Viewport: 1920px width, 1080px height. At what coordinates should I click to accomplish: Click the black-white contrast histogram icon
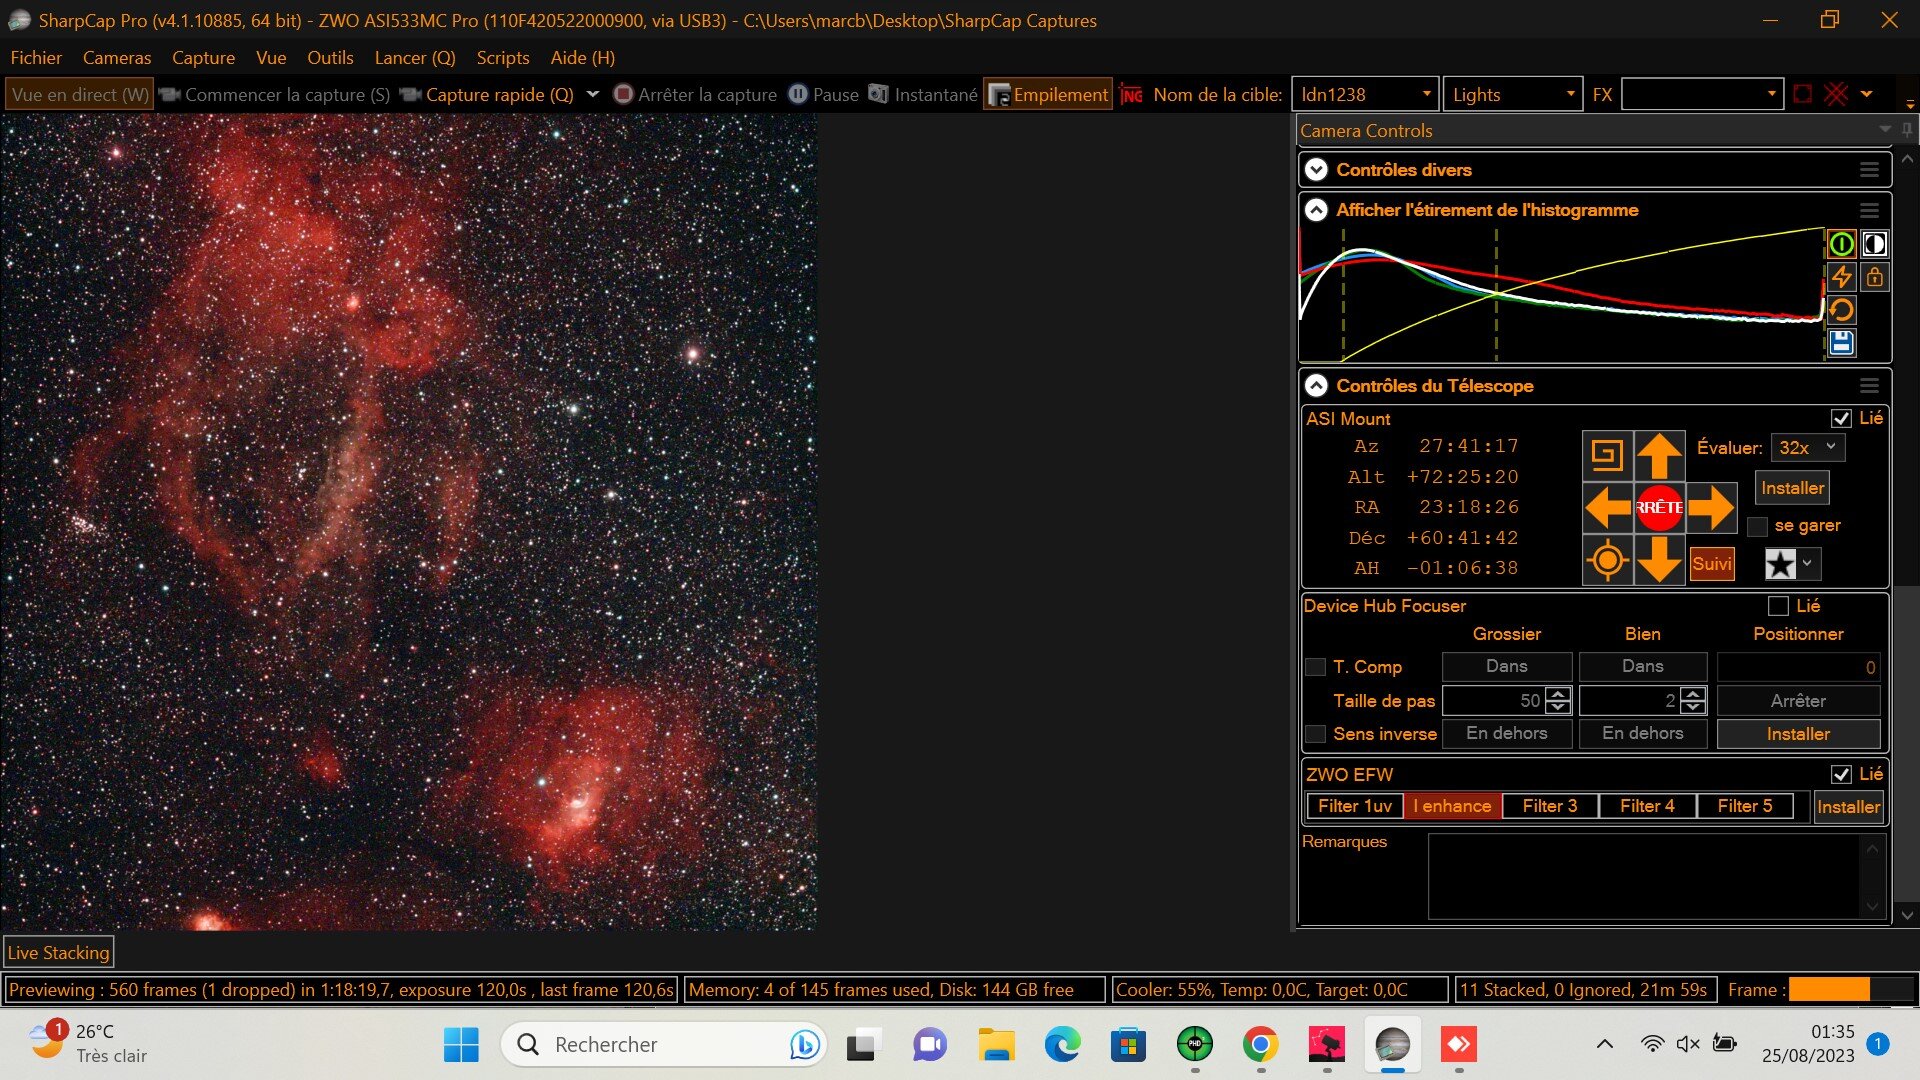pyautogui.click(x=1875, y=244)
